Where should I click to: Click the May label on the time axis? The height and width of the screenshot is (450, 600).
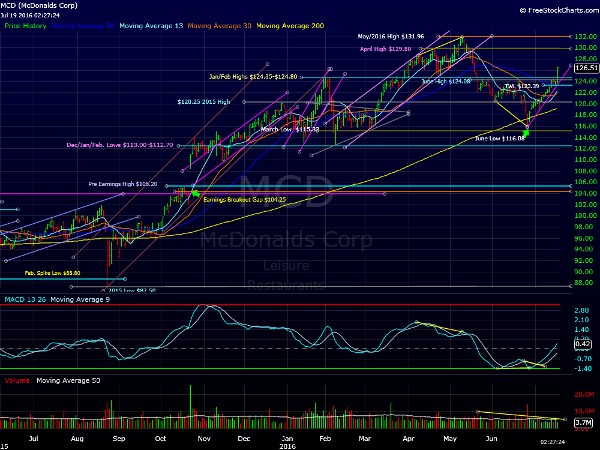(450, 439)
